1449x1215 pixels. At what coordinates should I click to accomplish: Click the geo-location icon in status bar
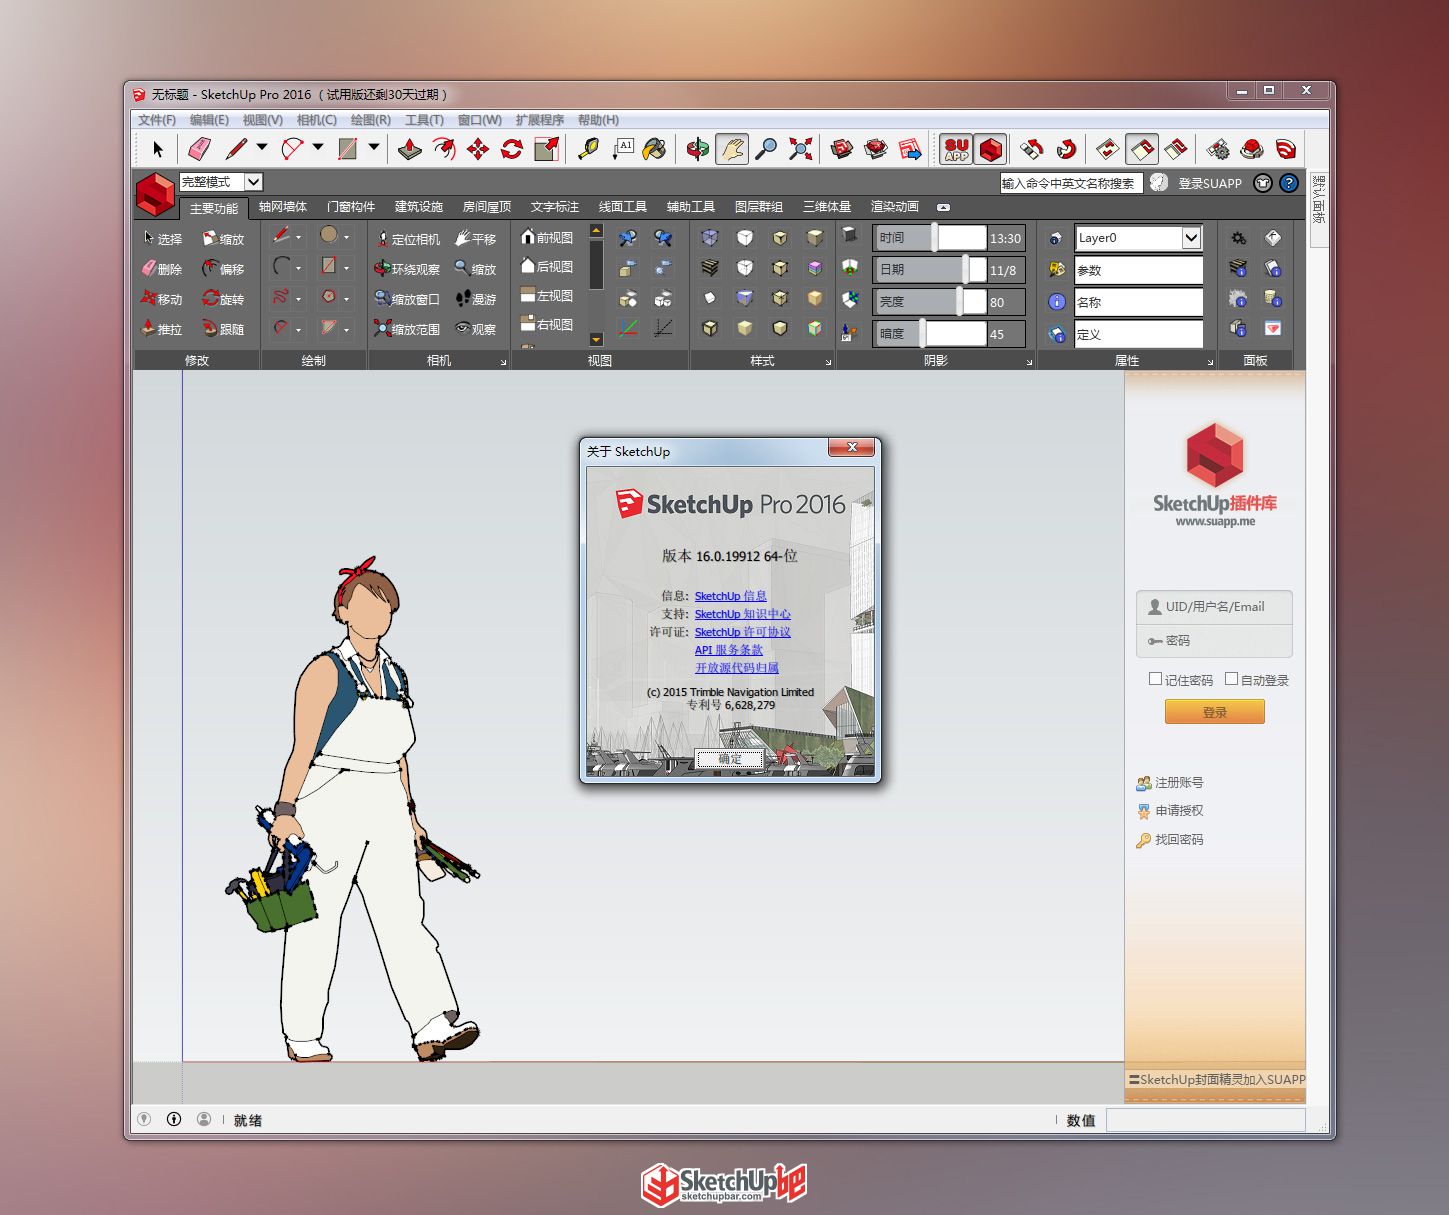[144, 1119]
